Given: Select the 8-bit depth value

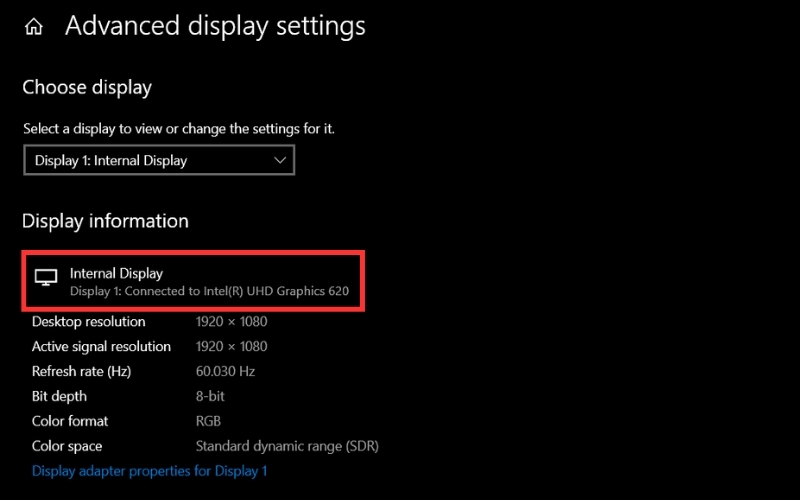Looking at the screenshot, I should click(210, 397).
